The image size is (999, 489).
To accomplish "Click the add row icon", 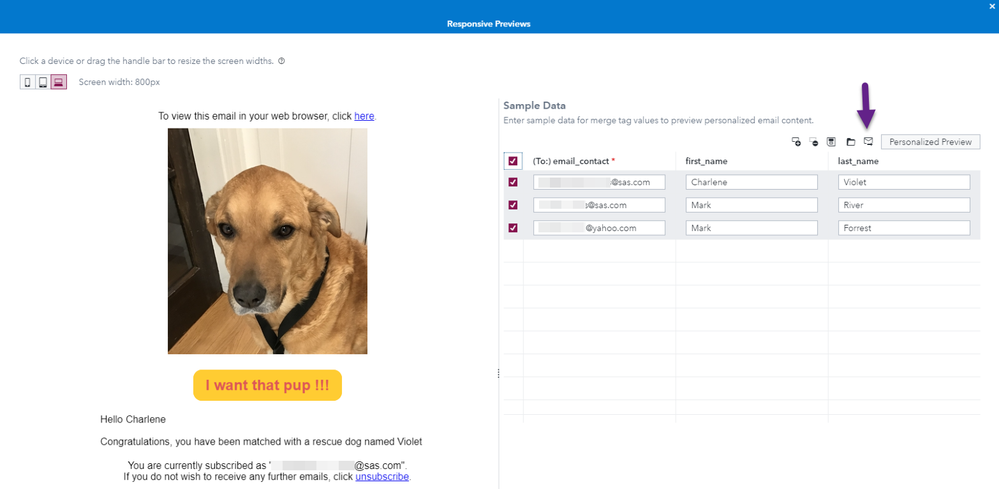I will coord(796,142).
